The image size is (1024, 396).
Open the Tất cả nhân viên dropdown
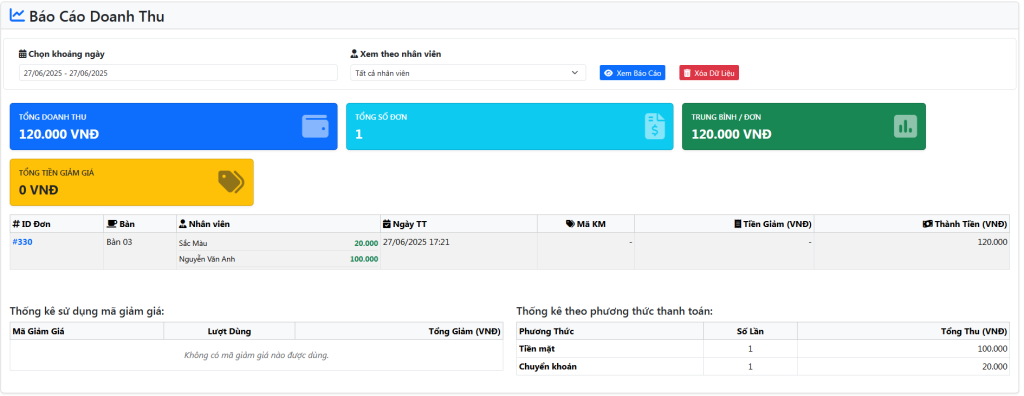coord(468,73)
